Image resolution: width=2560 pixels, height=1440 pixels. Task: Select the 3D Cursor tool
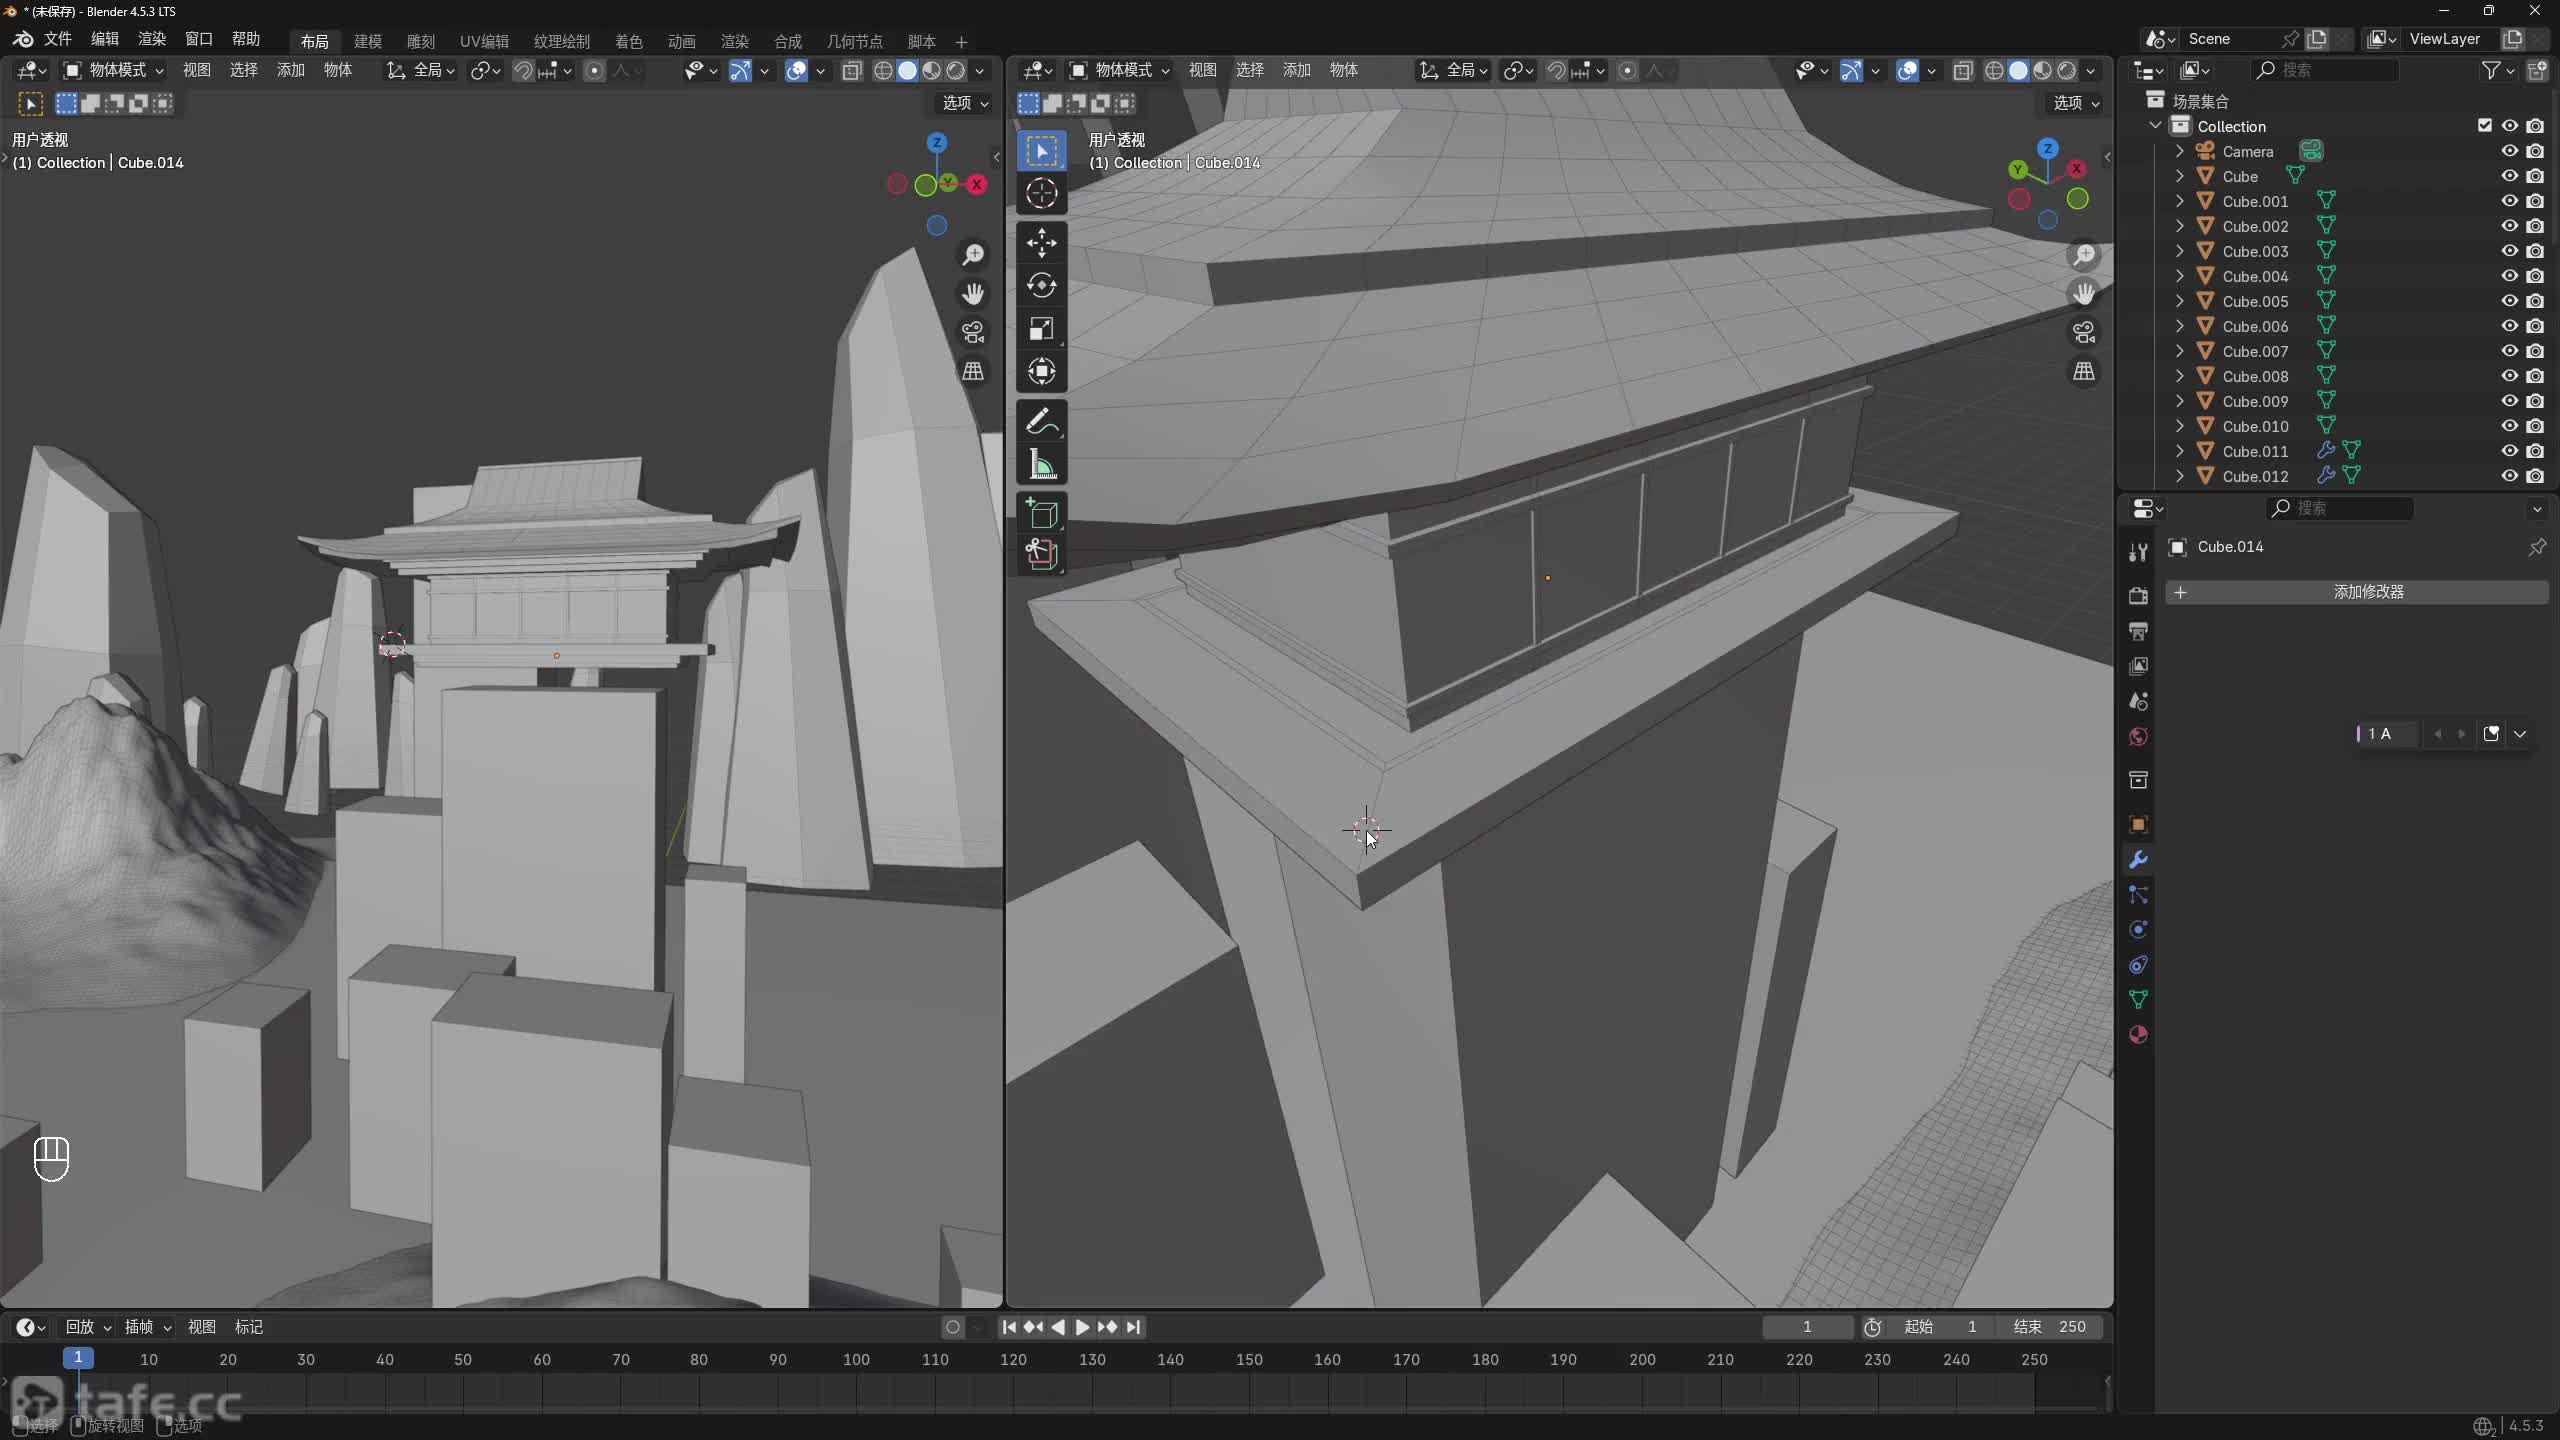point(1041,193)
